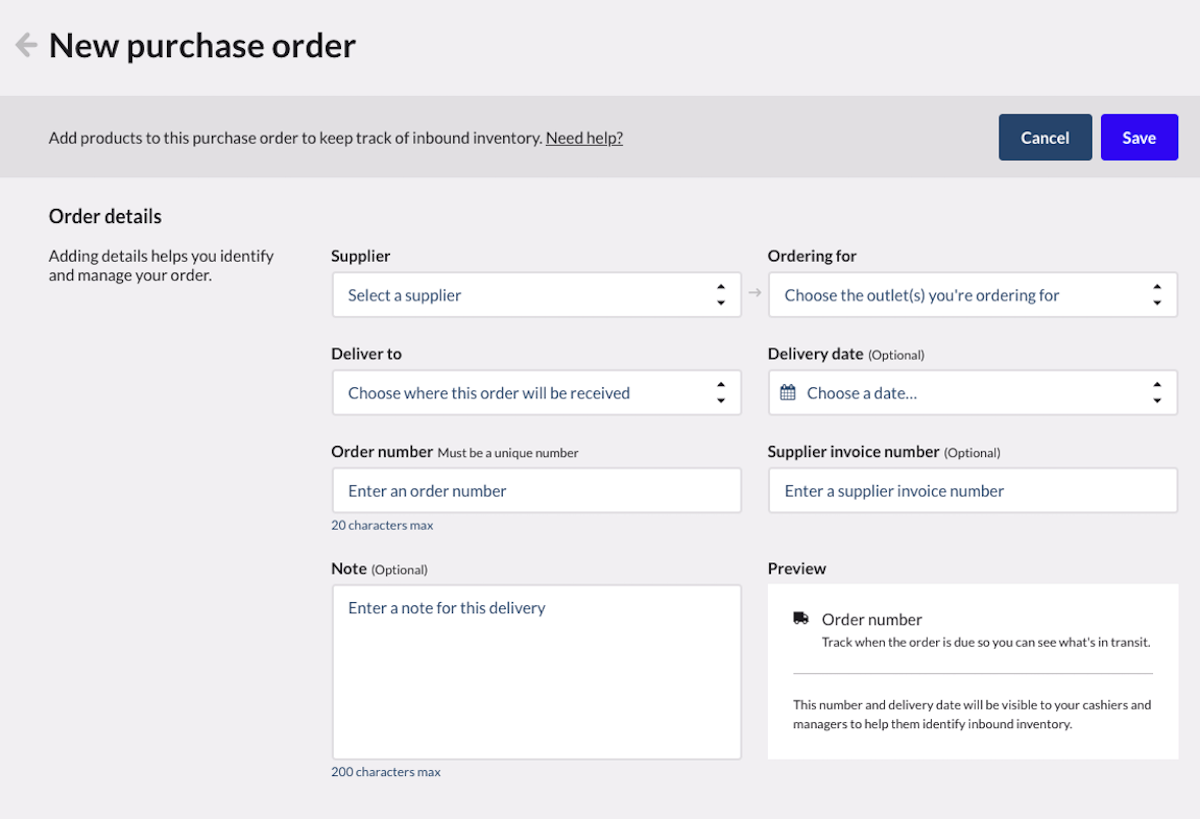Click the back arrow beside New purchase order
This screenshot has height=819, width=1200.
click(26, 45)
